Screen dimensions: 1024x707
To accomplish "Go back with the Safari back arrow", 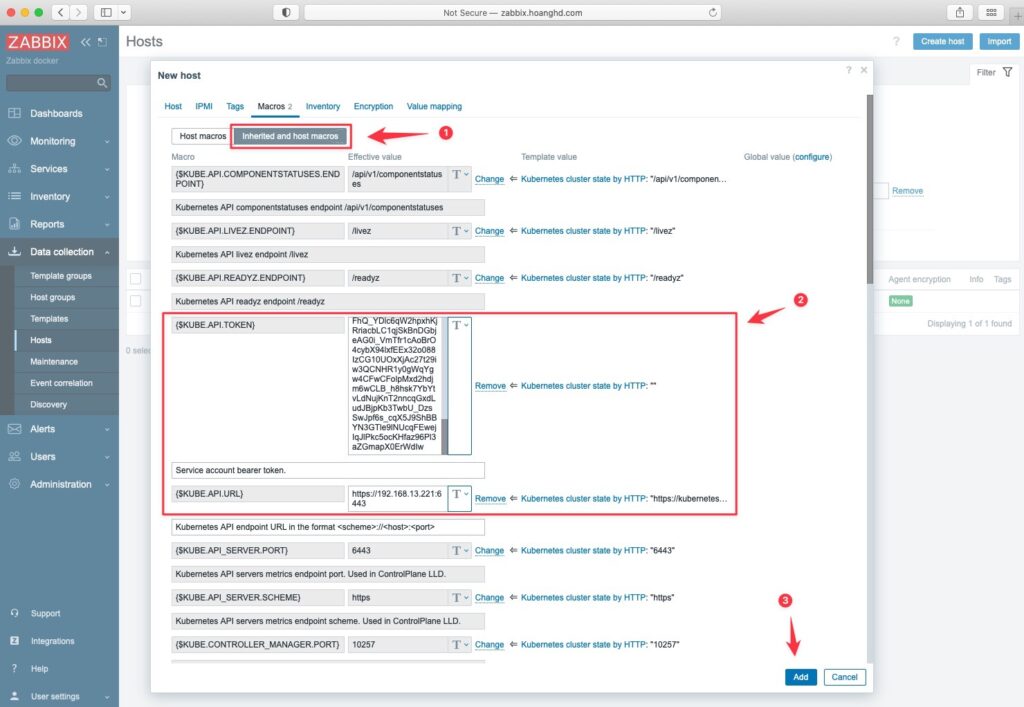I will click(61, 12).
